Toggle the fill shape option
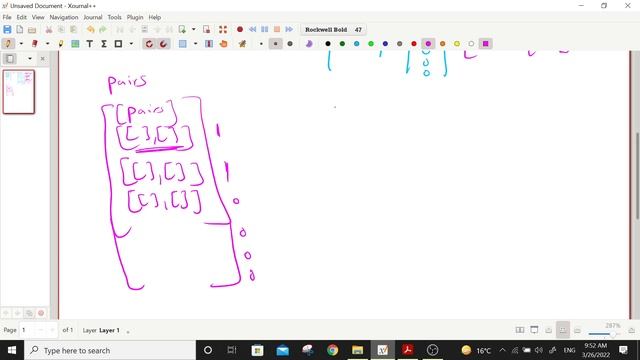This screenshot has width=640, height=360. tap(309, 44)
